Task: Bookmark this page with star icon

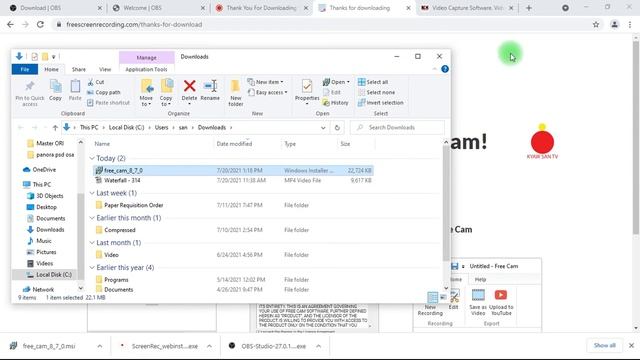Action: tap(596, 24)
